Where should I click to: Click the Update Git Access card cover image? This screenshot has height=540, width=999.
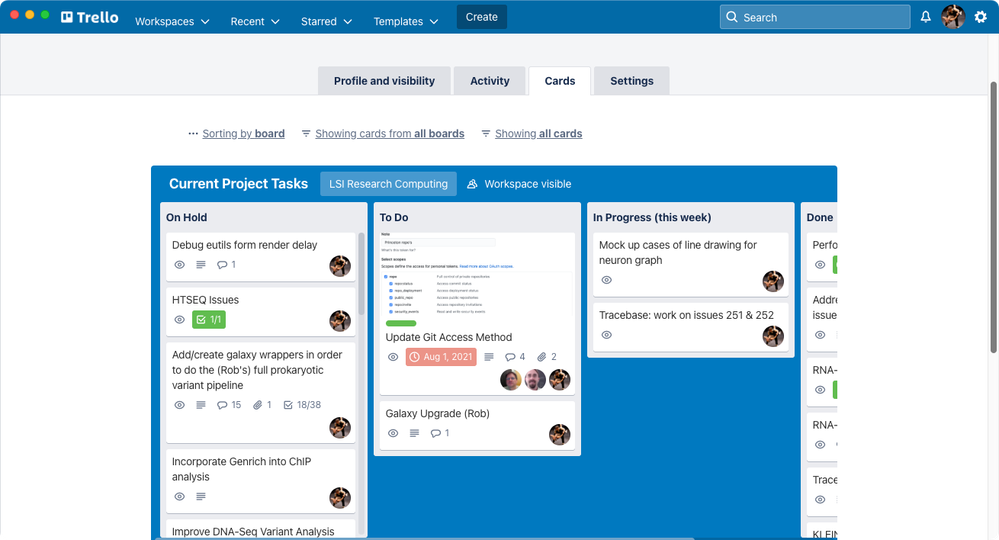[x=477, y=276]
